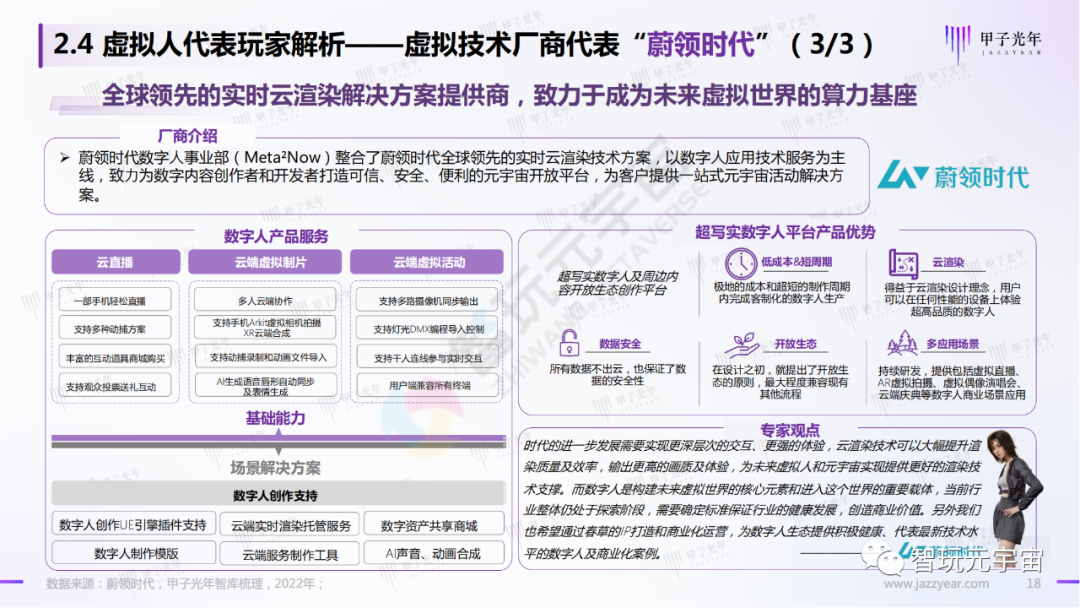Viewport: 1080px width, 608px height.
Task: Click the 智玩元宇宙 account name
Action: pyautogui.click(x=977, y=561)
